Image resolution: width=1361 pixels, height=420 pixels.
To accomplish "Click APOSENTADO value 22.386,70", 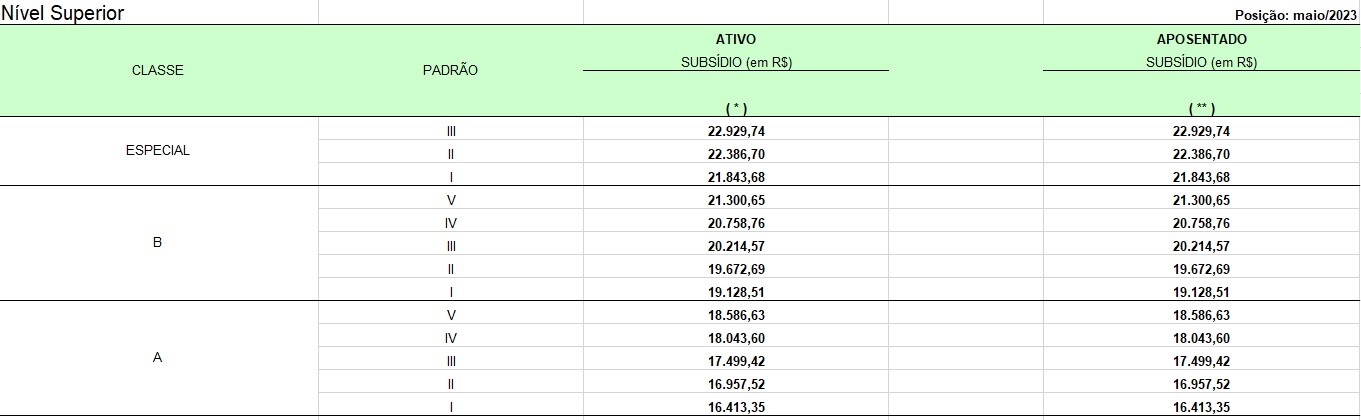I will pyautogui.click(x=1201, y=154).
